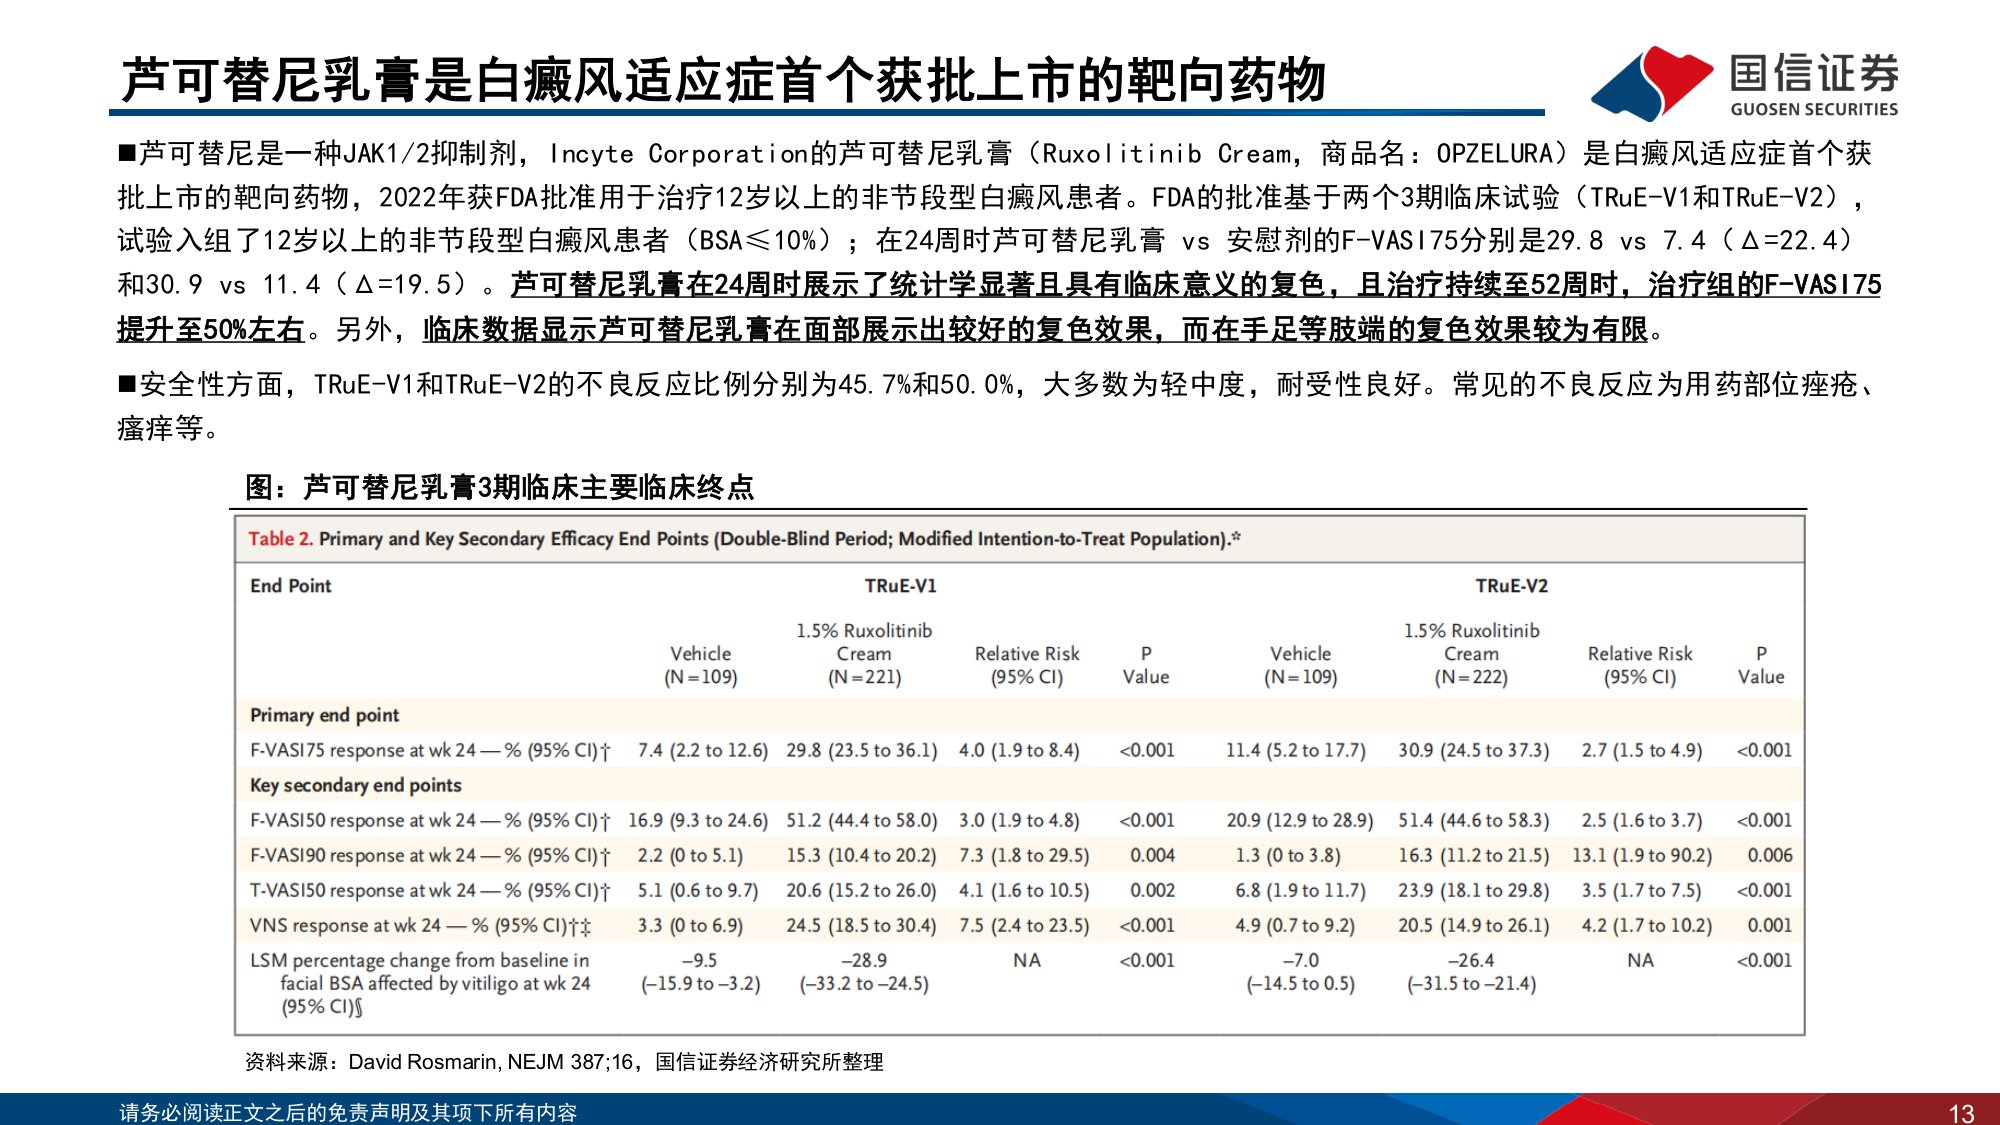Click the 1.5% Ruxolitinib Cream (N=222) header
2000x1125 pixels.
(x=1471, y=654)
